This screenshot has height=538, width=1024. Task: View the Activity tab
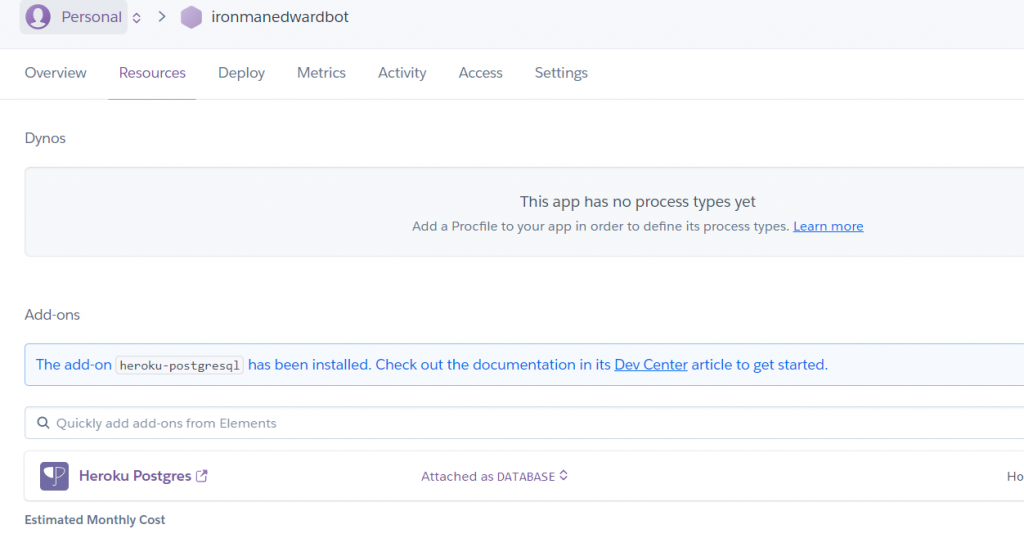(402, 73)
